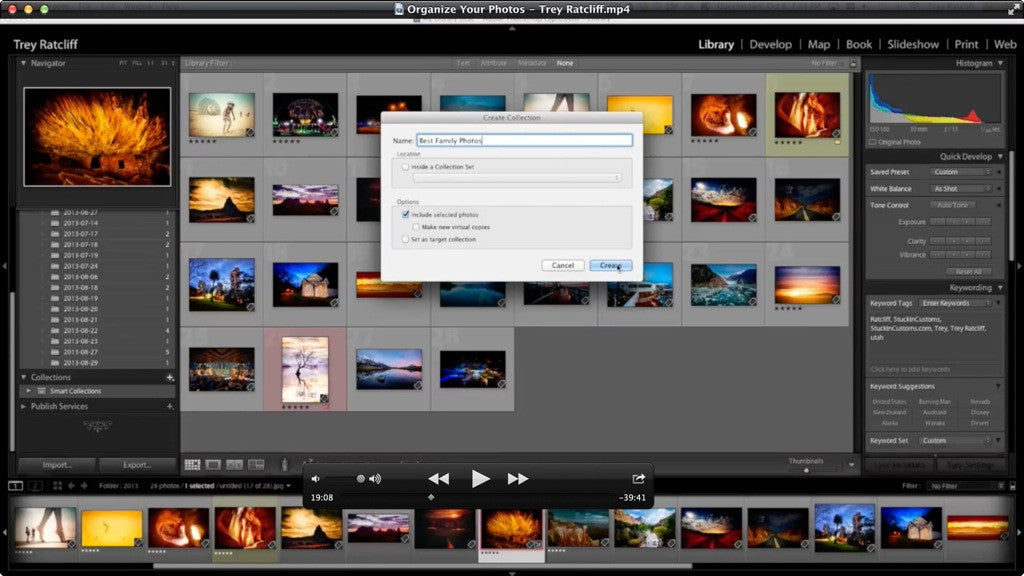
Task: Pick up the Painter spray can tool
Action: pos(284,465)
